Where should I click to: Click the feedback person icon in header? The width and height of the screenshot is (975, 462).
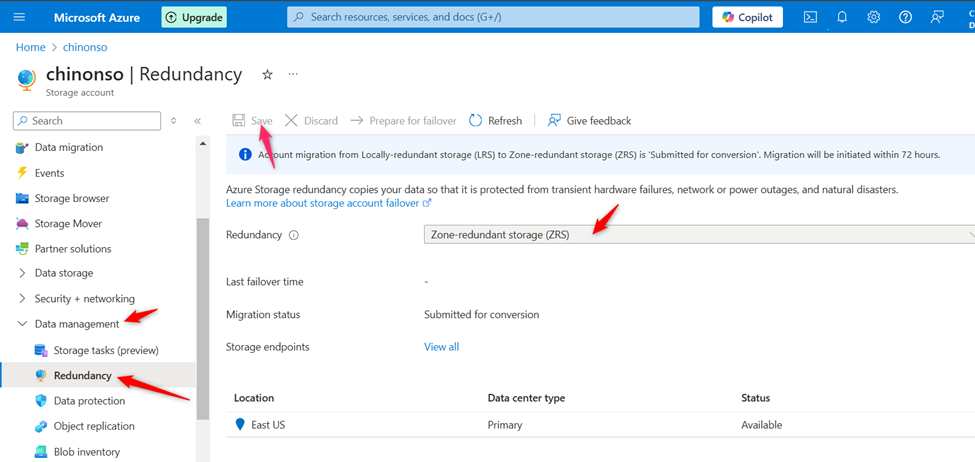click(x=937, y=17)
